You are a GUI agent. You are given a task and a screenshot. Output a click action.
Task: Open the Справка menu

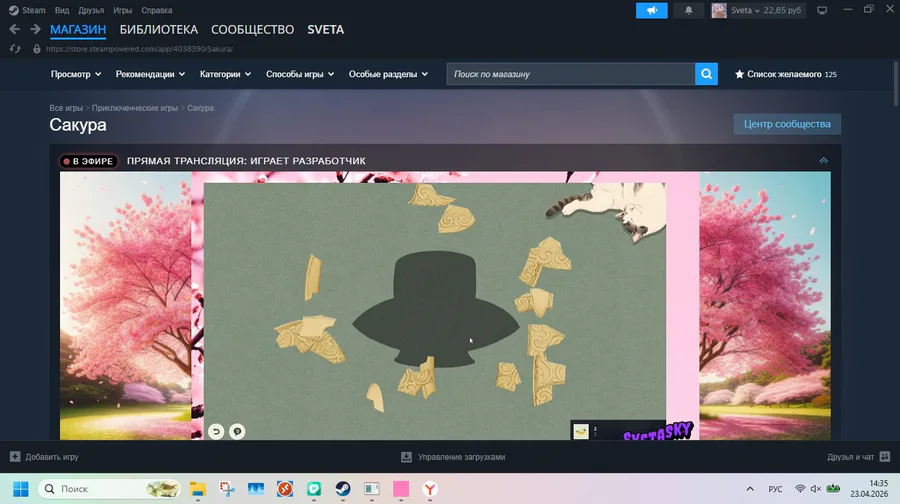(157, 10)
